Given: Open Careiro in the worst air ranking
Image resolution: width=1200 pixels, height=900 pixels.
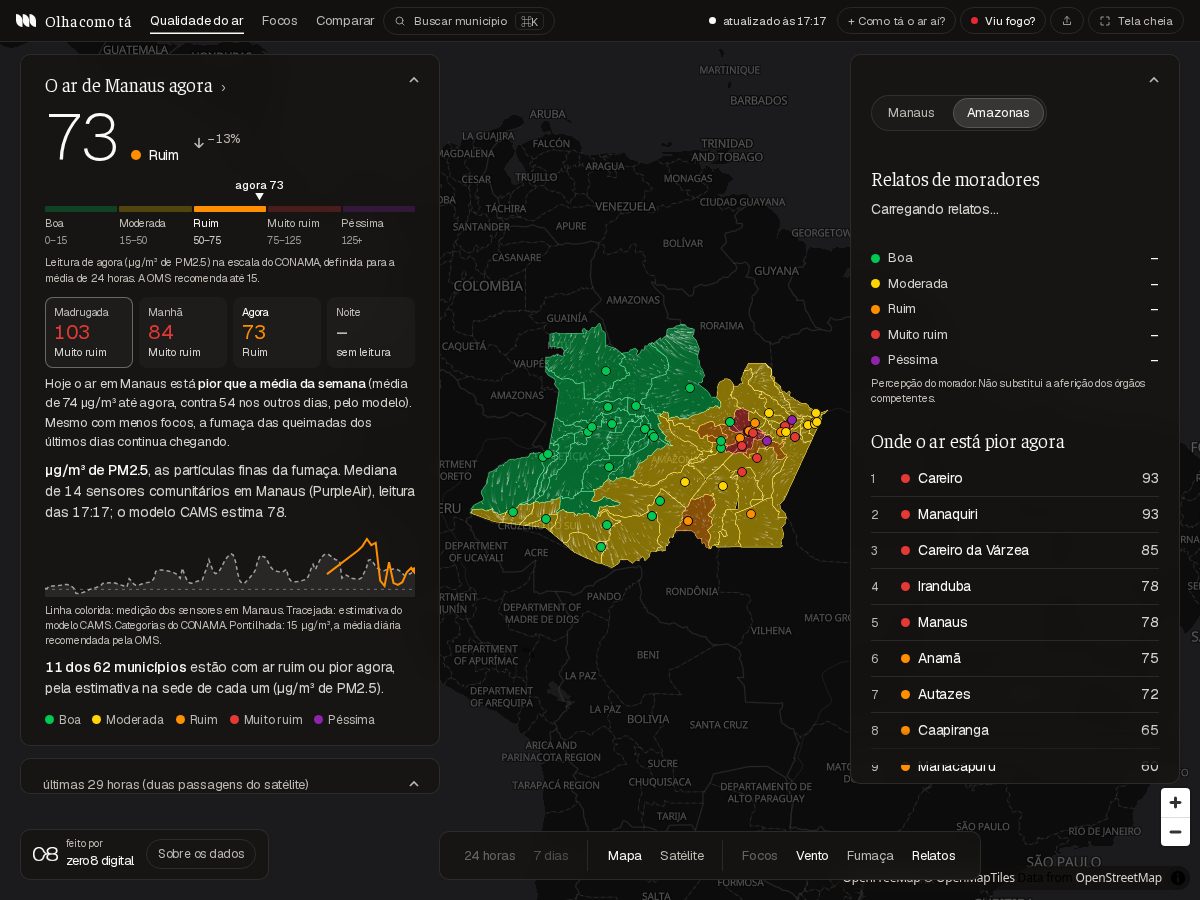Looking at the screenshot, I should 1014,478.
